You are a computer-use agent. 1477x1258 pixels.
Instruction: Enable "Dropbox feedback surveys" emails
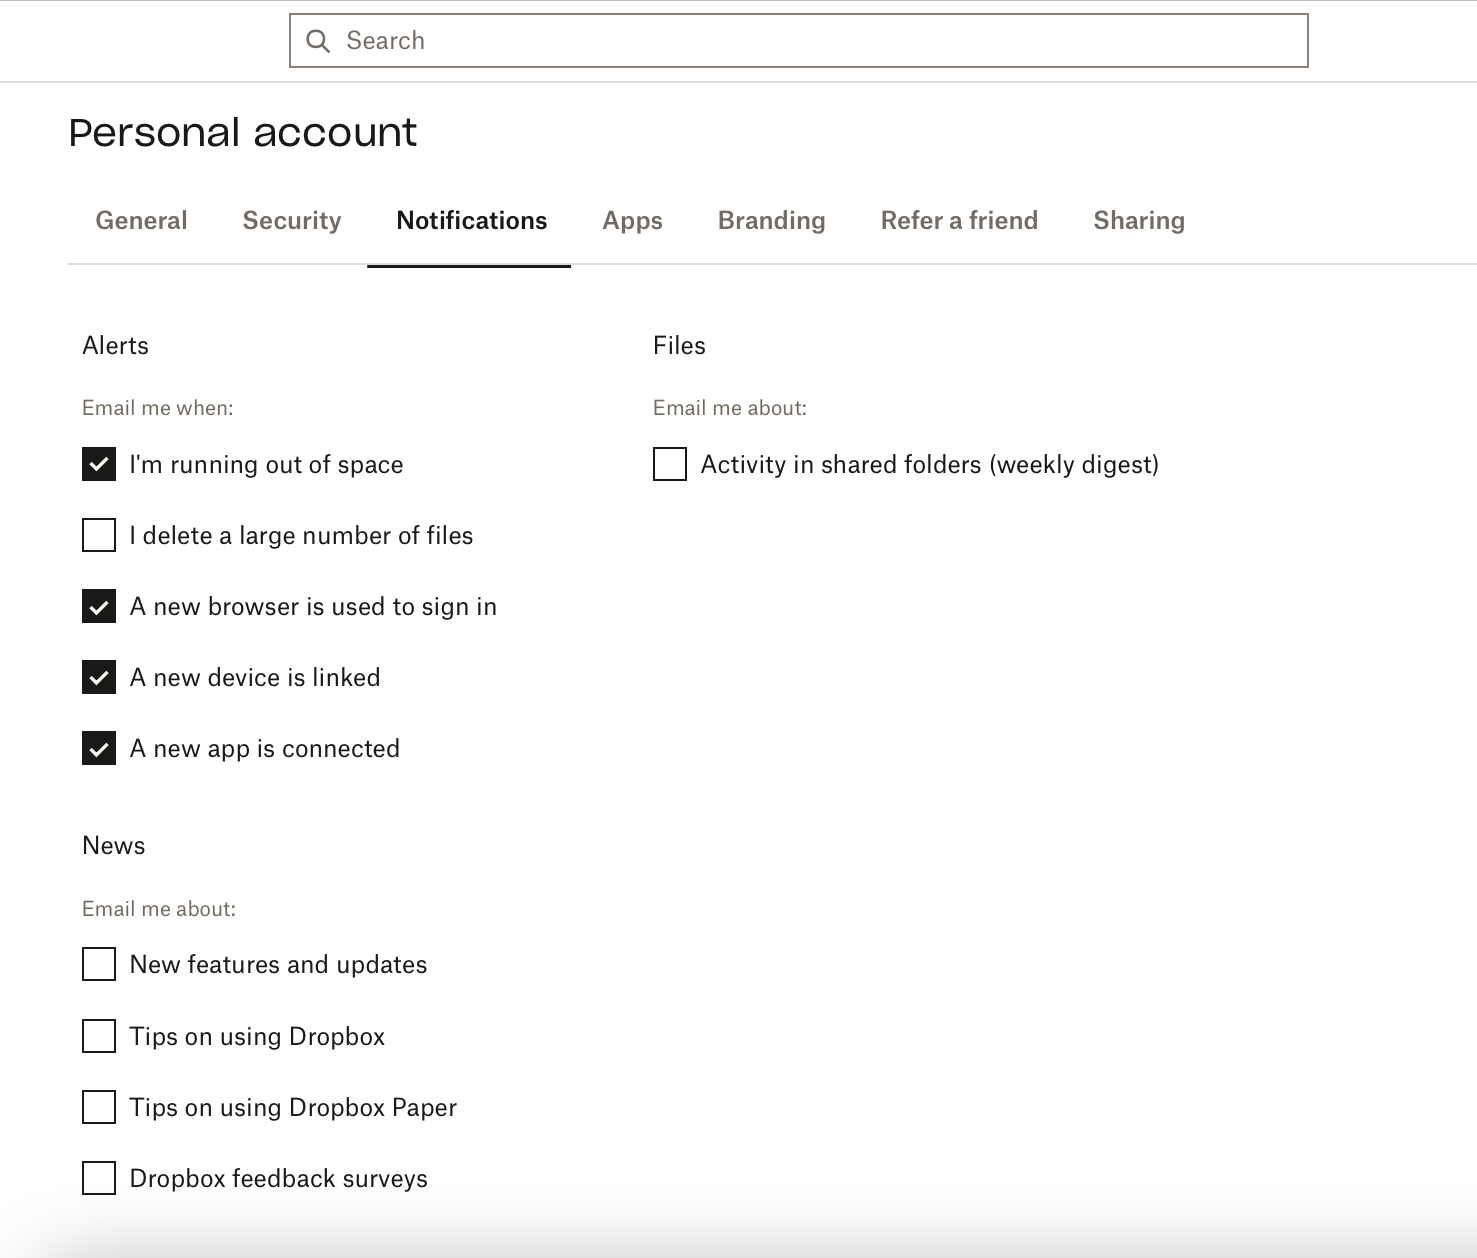click(99, 1178)
